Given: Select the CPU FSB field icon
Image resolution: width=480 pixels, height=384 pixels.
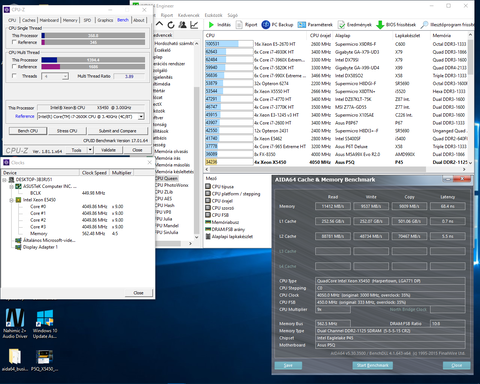Looking at the screenshot, I should point(208,215).
